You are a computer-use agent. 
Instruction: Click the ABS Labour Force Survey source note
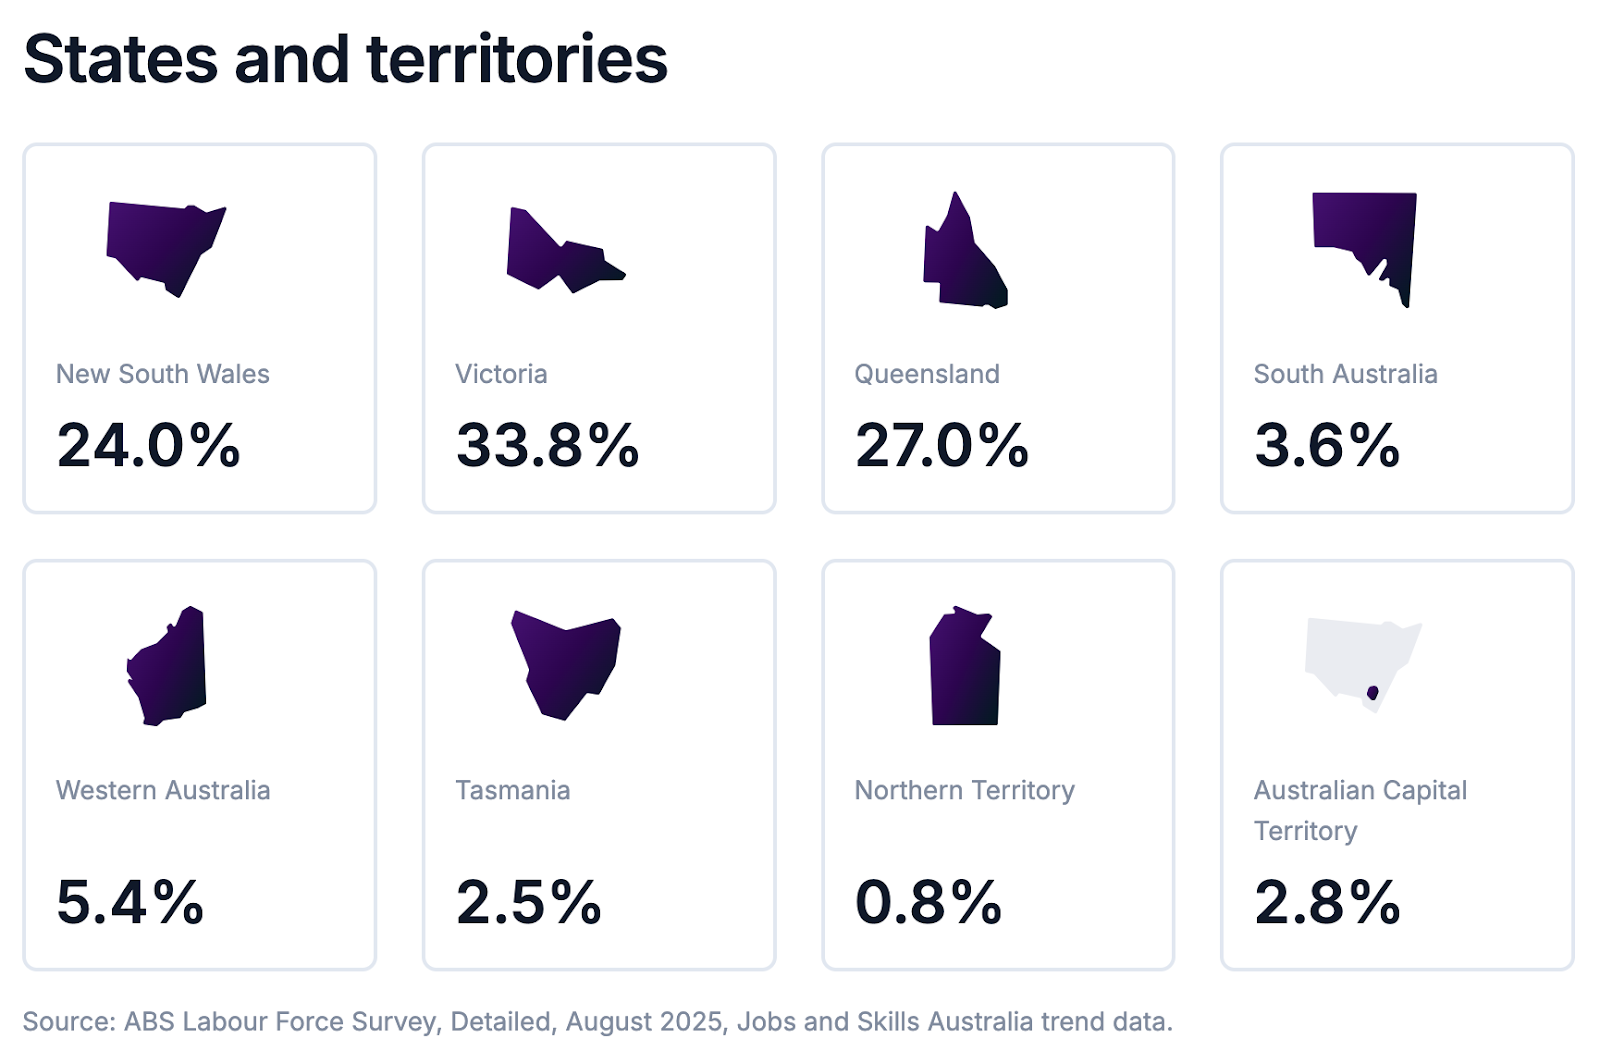click(x=597, y=1021)
